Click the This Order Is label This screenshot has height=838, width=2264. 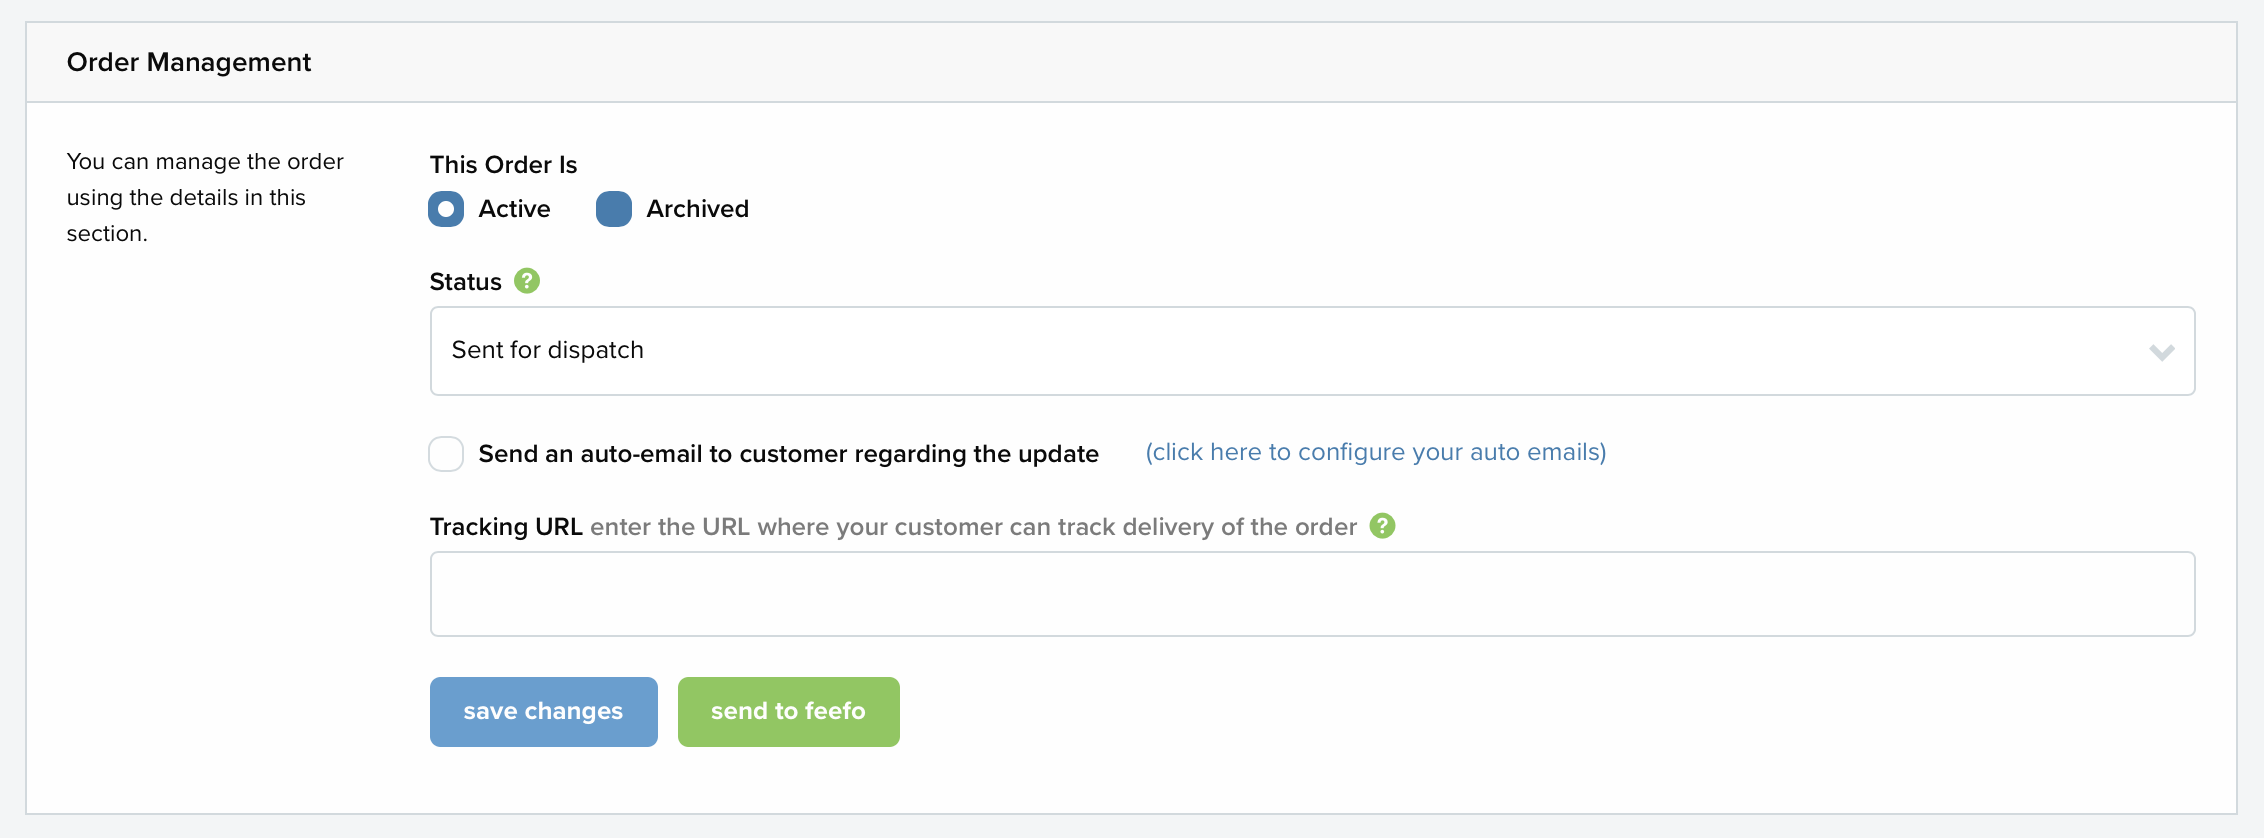pos(504,165)
